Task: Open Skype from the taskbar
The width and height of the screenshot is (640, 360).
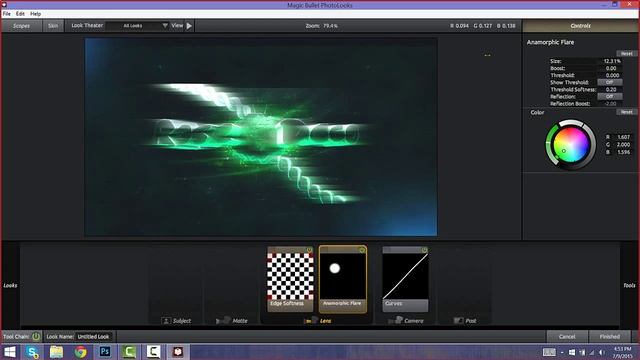Action: (x=32, y=352)
